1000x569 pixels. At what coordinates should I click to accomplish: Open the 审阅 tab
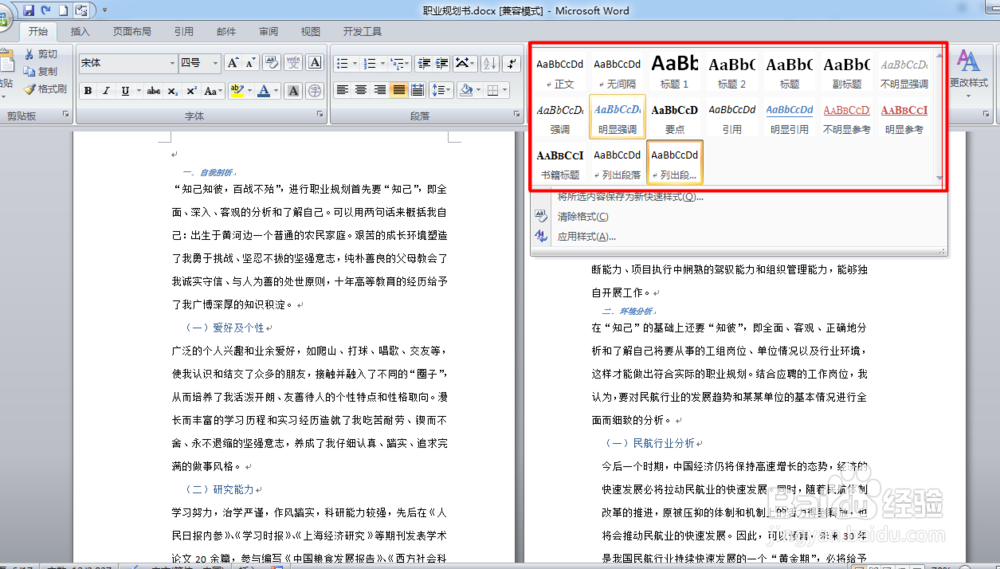(x=268, y=31)
